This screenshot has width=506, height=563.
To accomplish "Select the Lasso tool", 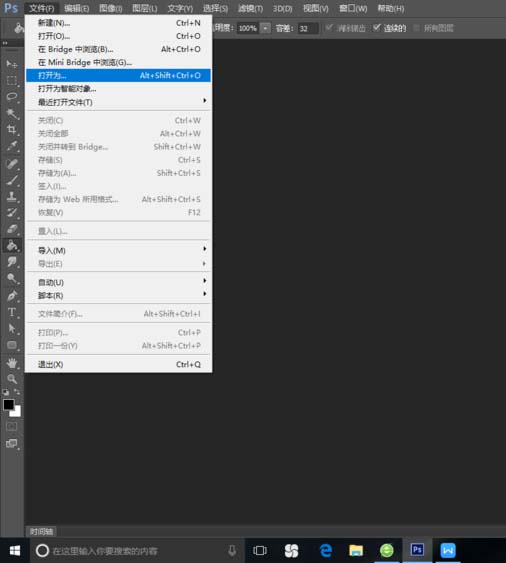I will (12, 97).
